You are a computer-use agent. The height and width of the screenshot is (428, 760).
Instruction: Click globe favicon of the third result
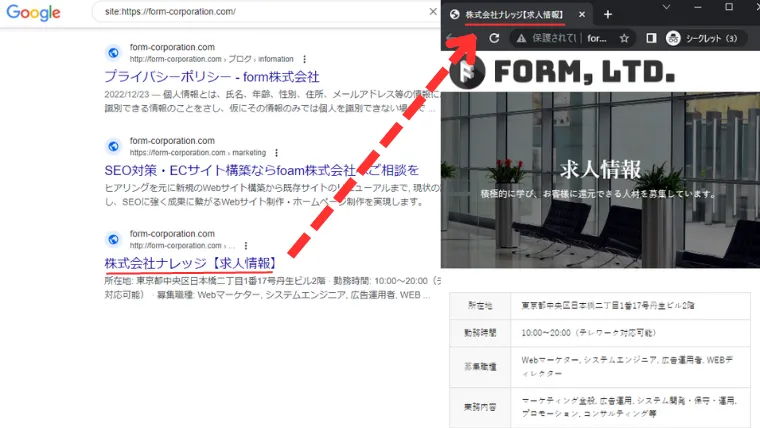113,239
